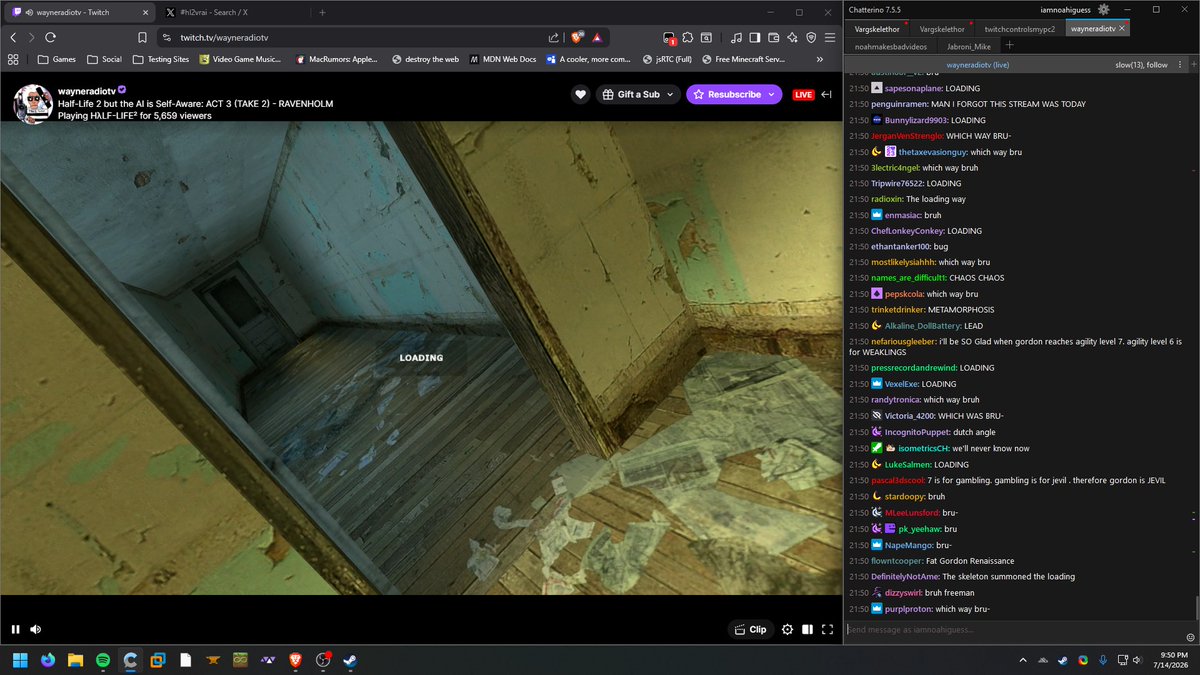The image size is (1200, 675).
Task: Pause the Twitch stream playback
Action: 15,629
